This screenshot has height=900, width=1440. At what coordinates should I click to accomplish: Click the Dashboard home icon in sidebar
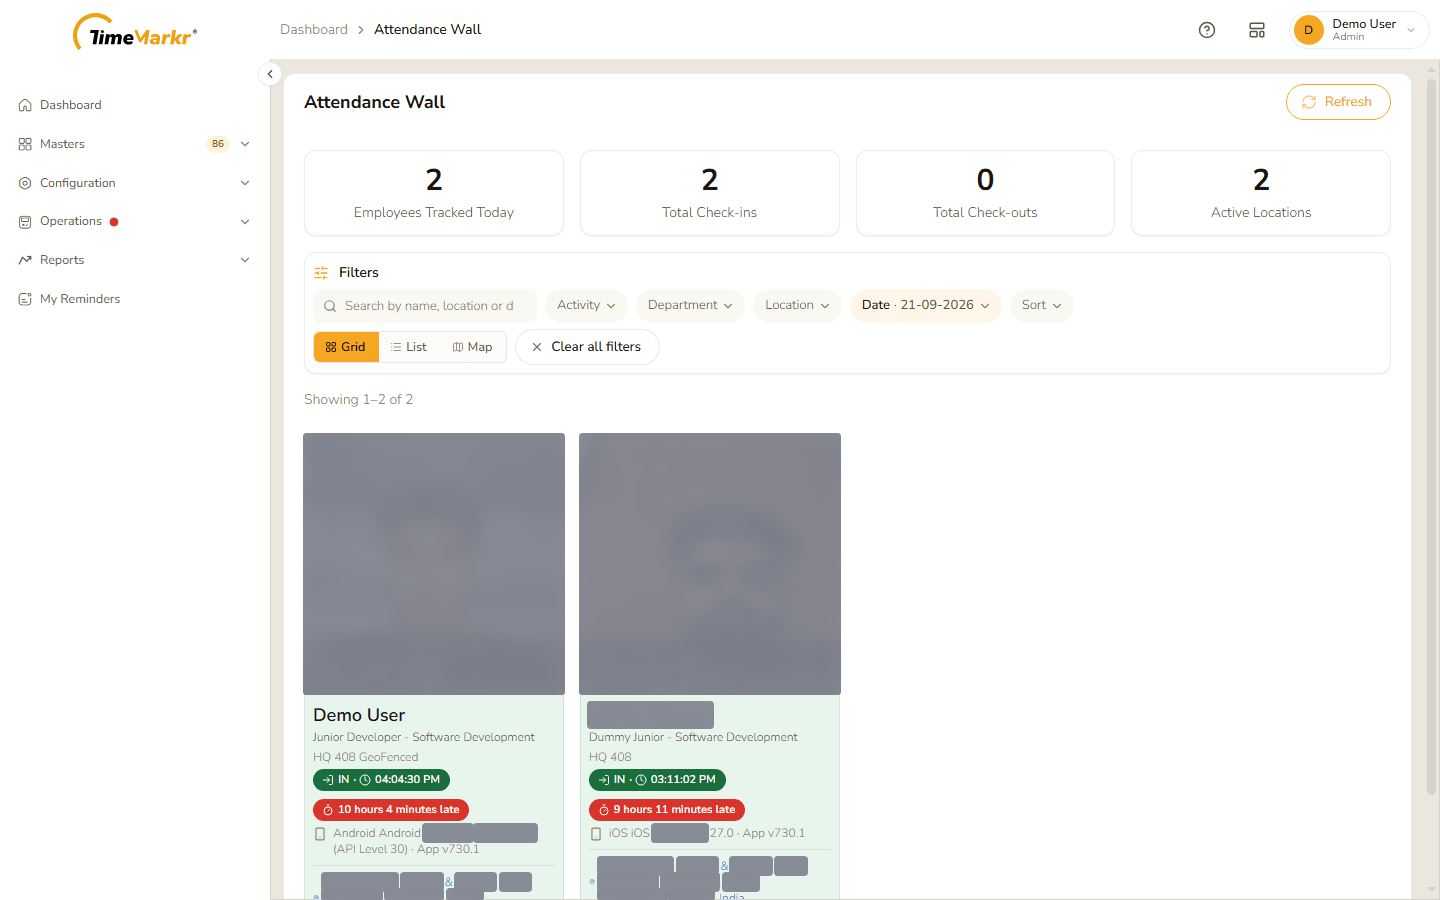click(25, 105)
